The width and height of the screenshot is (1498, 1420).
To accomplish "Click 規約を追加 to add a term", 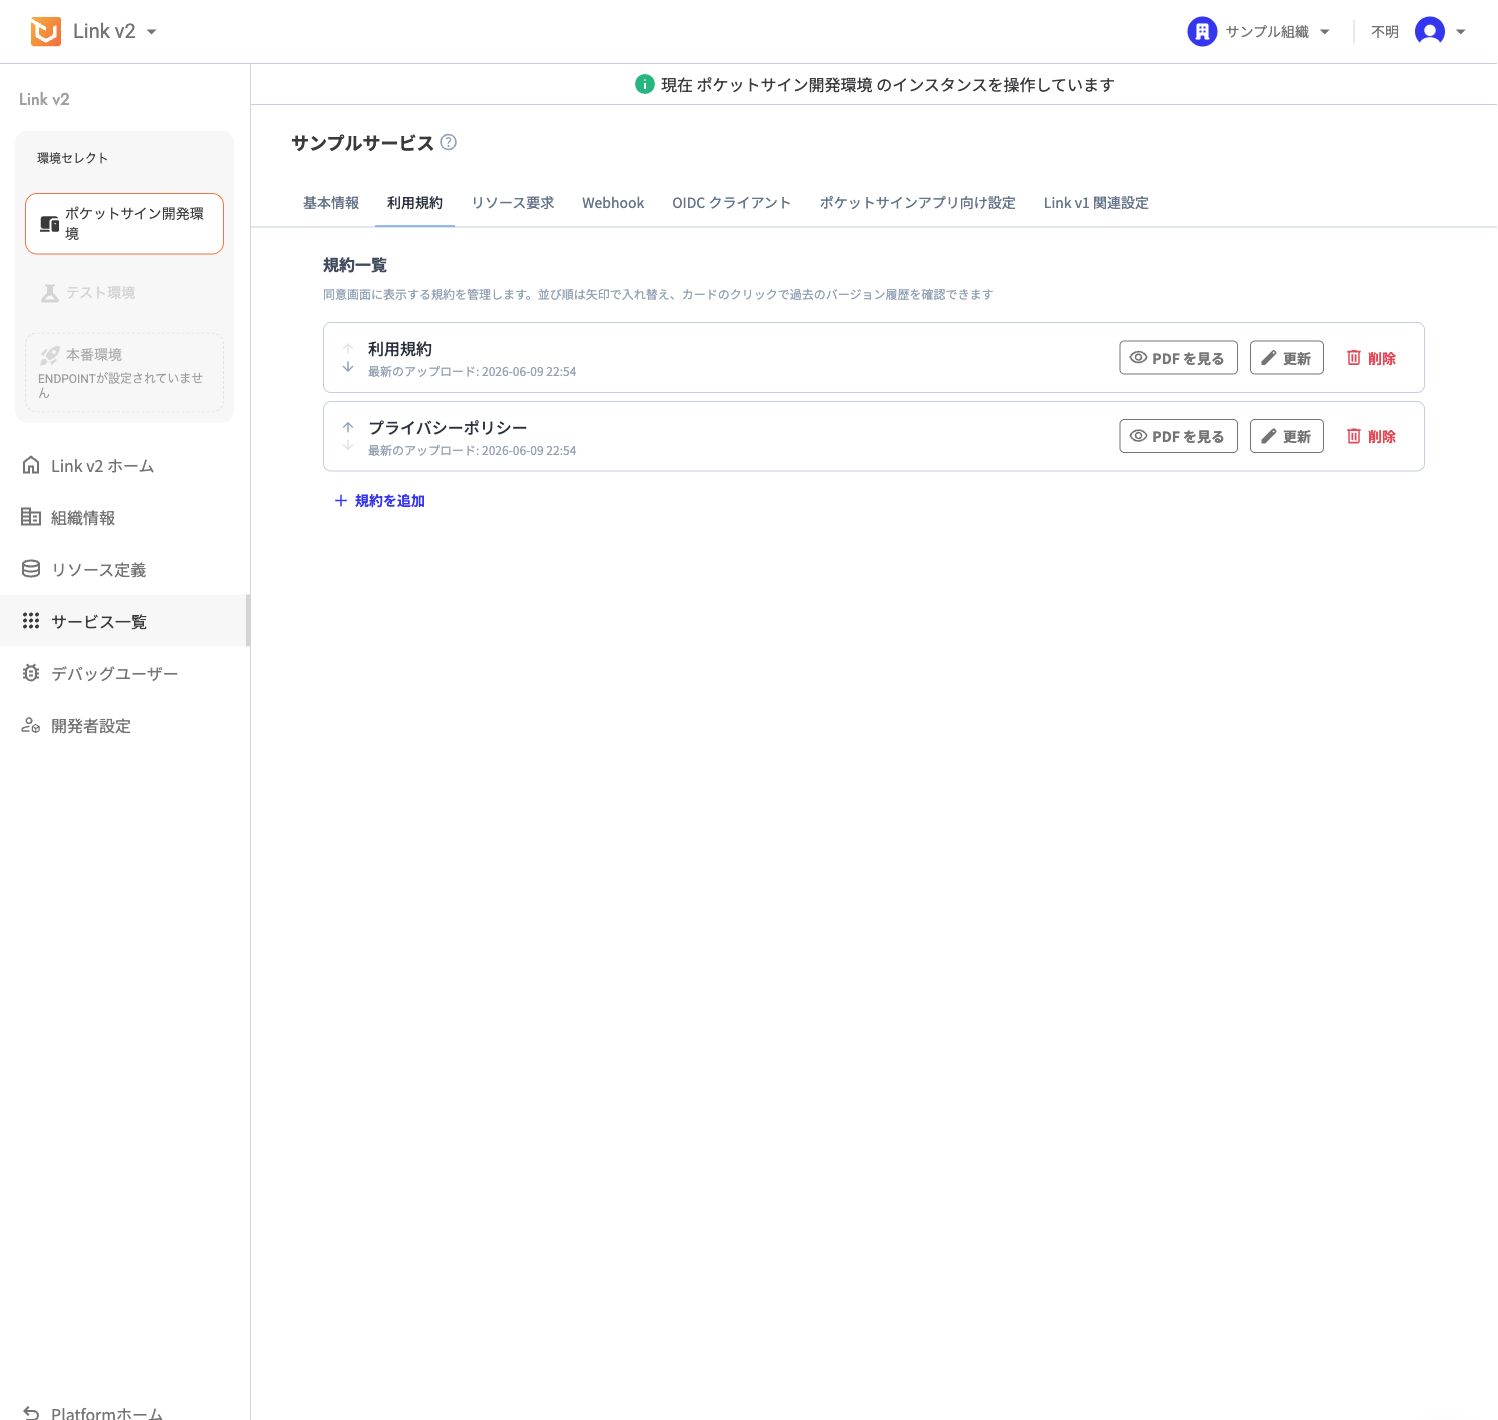I will (379, 501).
